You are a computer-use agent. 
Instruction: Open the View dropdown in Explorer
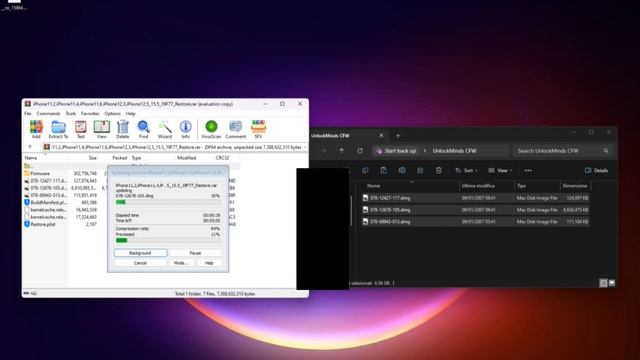500,170
